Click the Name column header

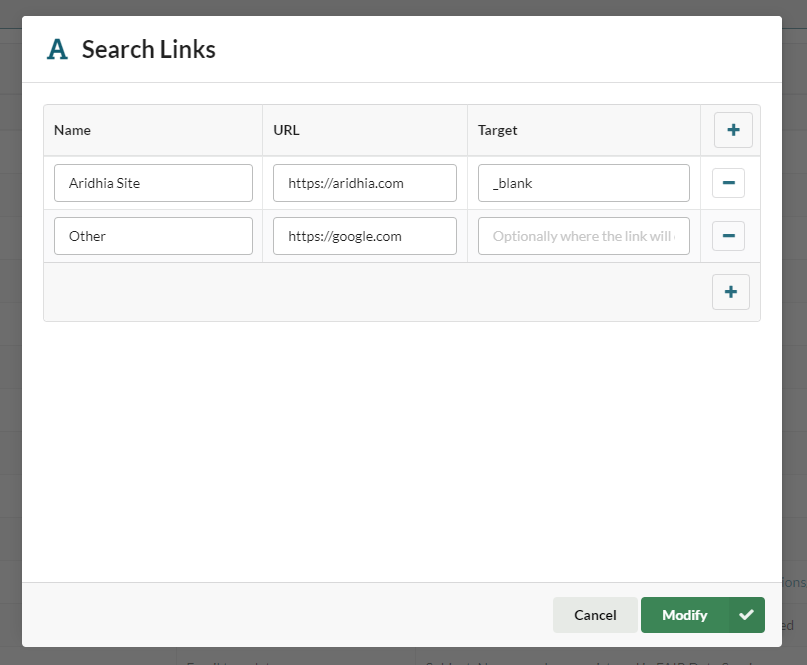click(72, 130)
